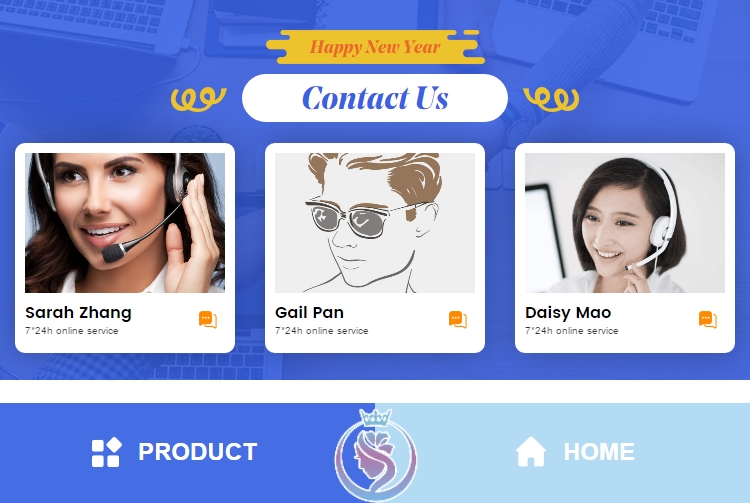
Task: Click the Daisy Mao name link
Action: pos(568,313)
